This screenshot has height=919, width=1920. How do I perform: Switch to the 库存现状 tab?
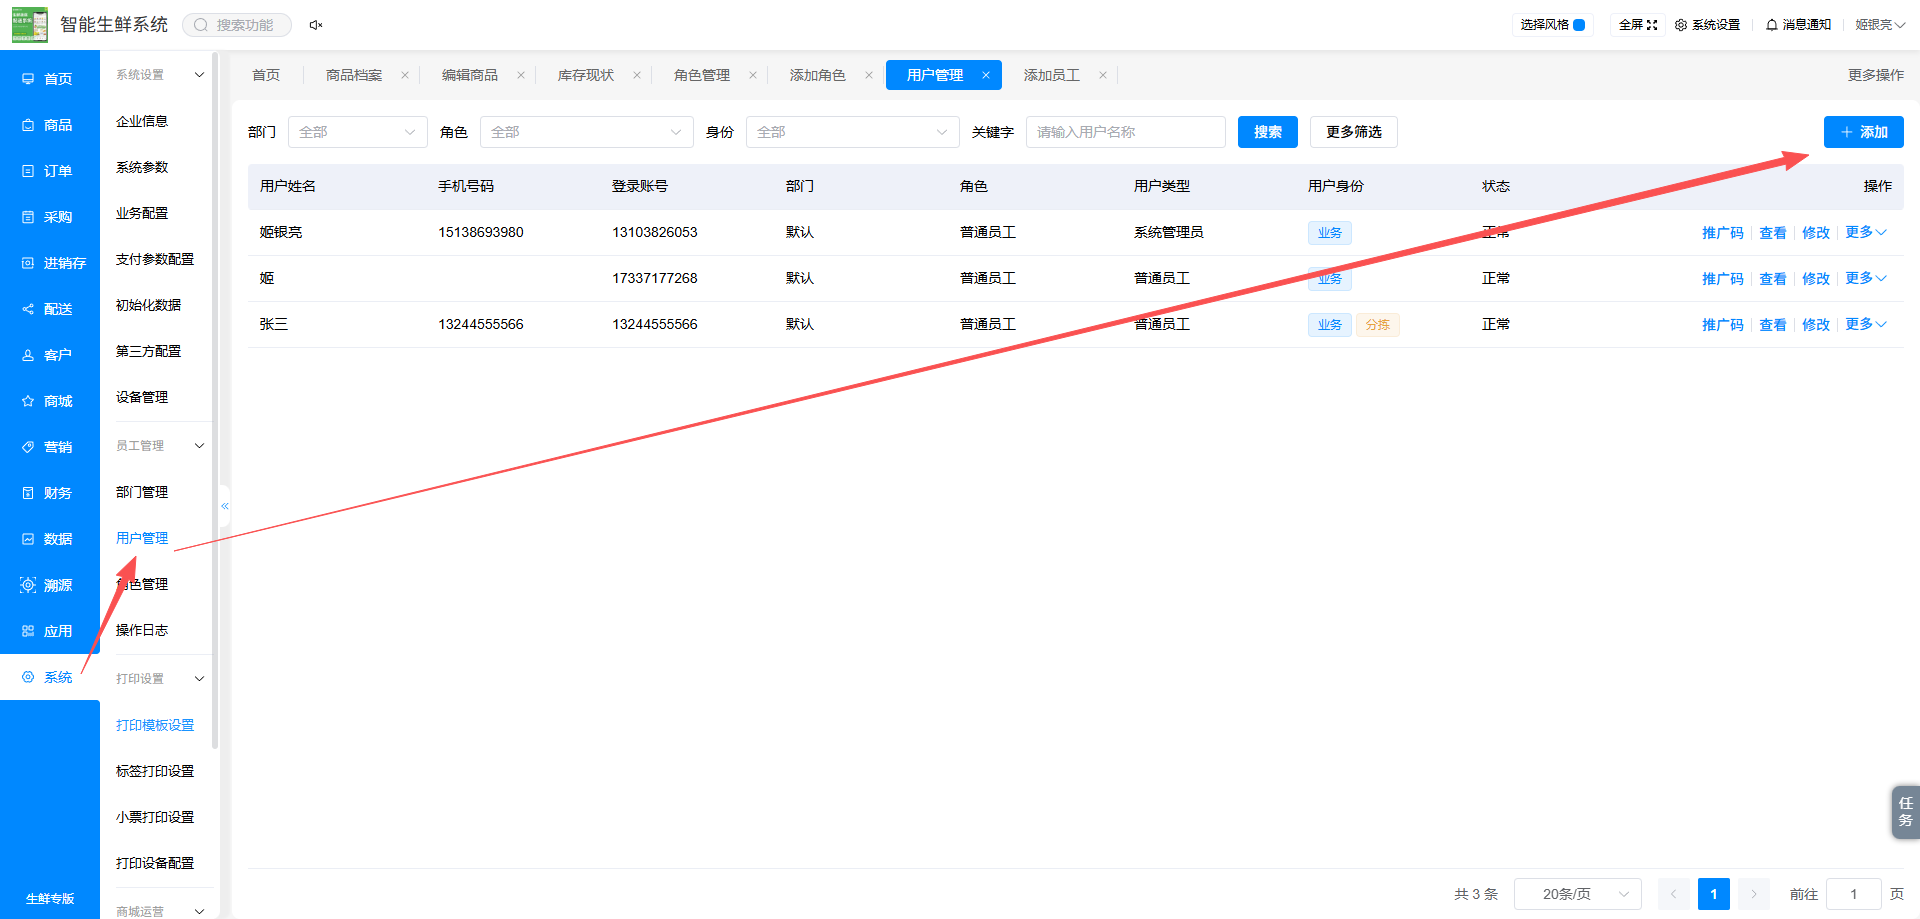pyautogui.click(x=586, y=75)
